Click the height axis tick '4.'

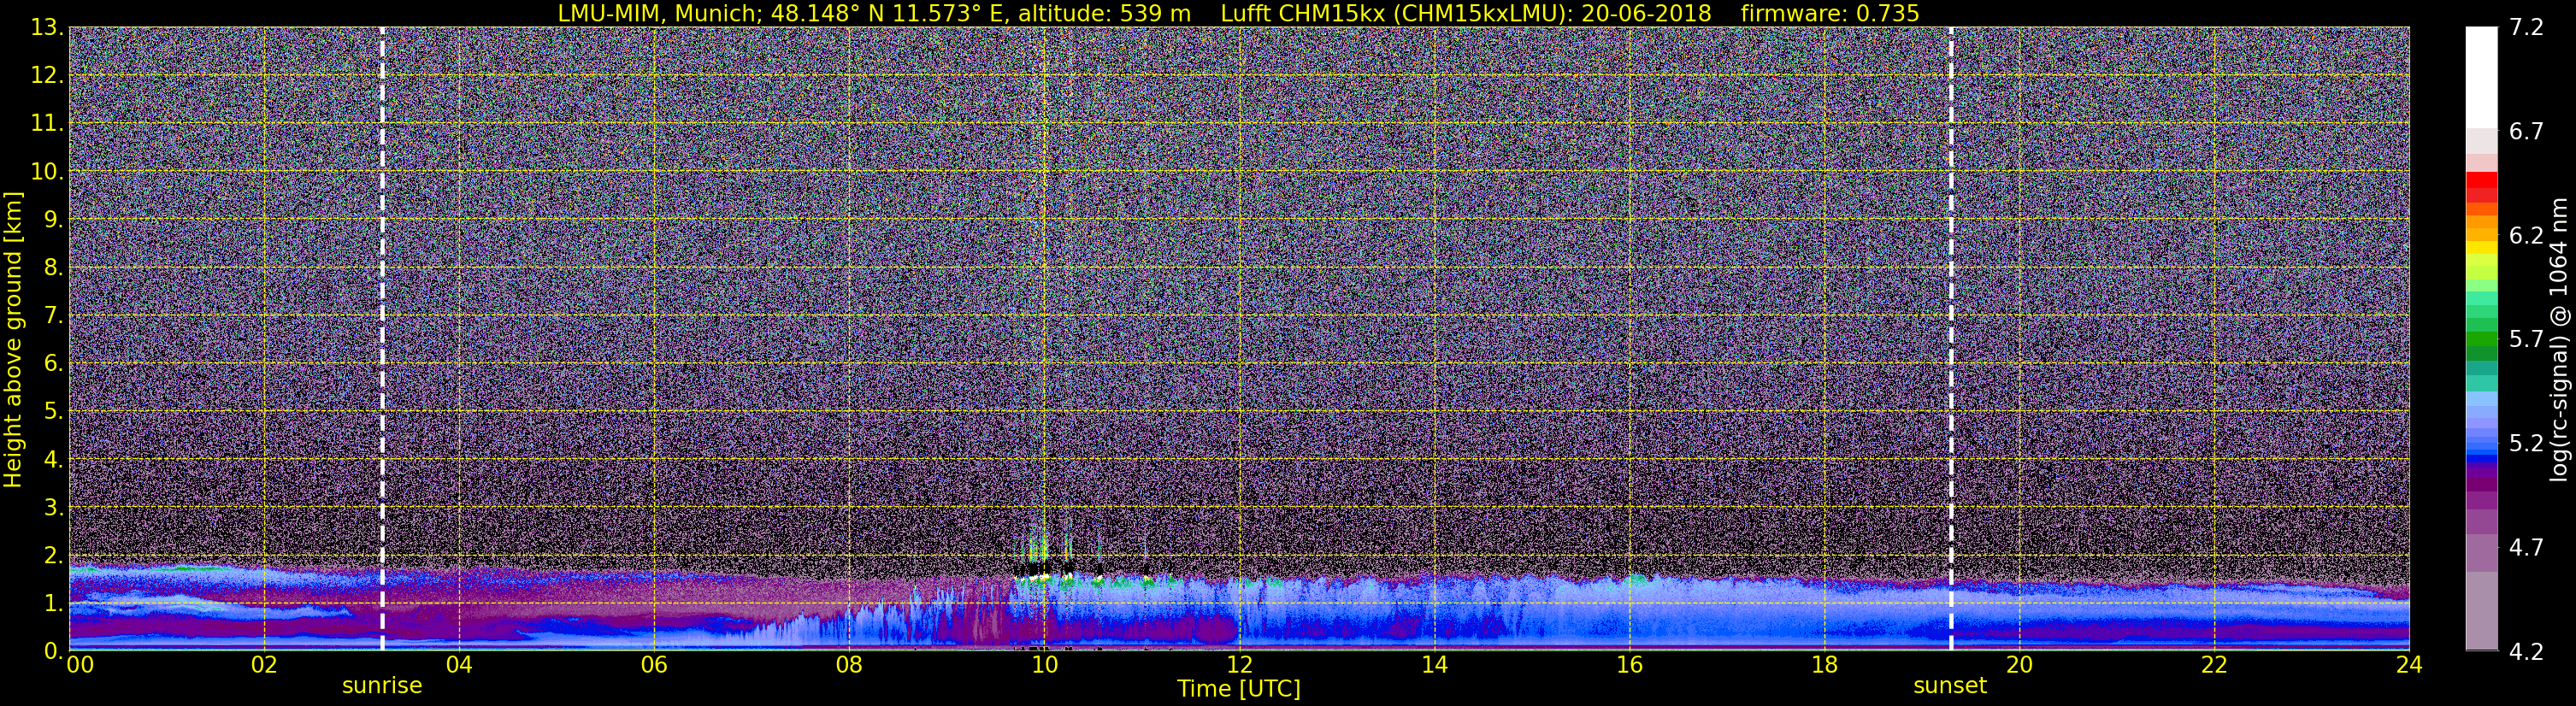tap(54, 460)
